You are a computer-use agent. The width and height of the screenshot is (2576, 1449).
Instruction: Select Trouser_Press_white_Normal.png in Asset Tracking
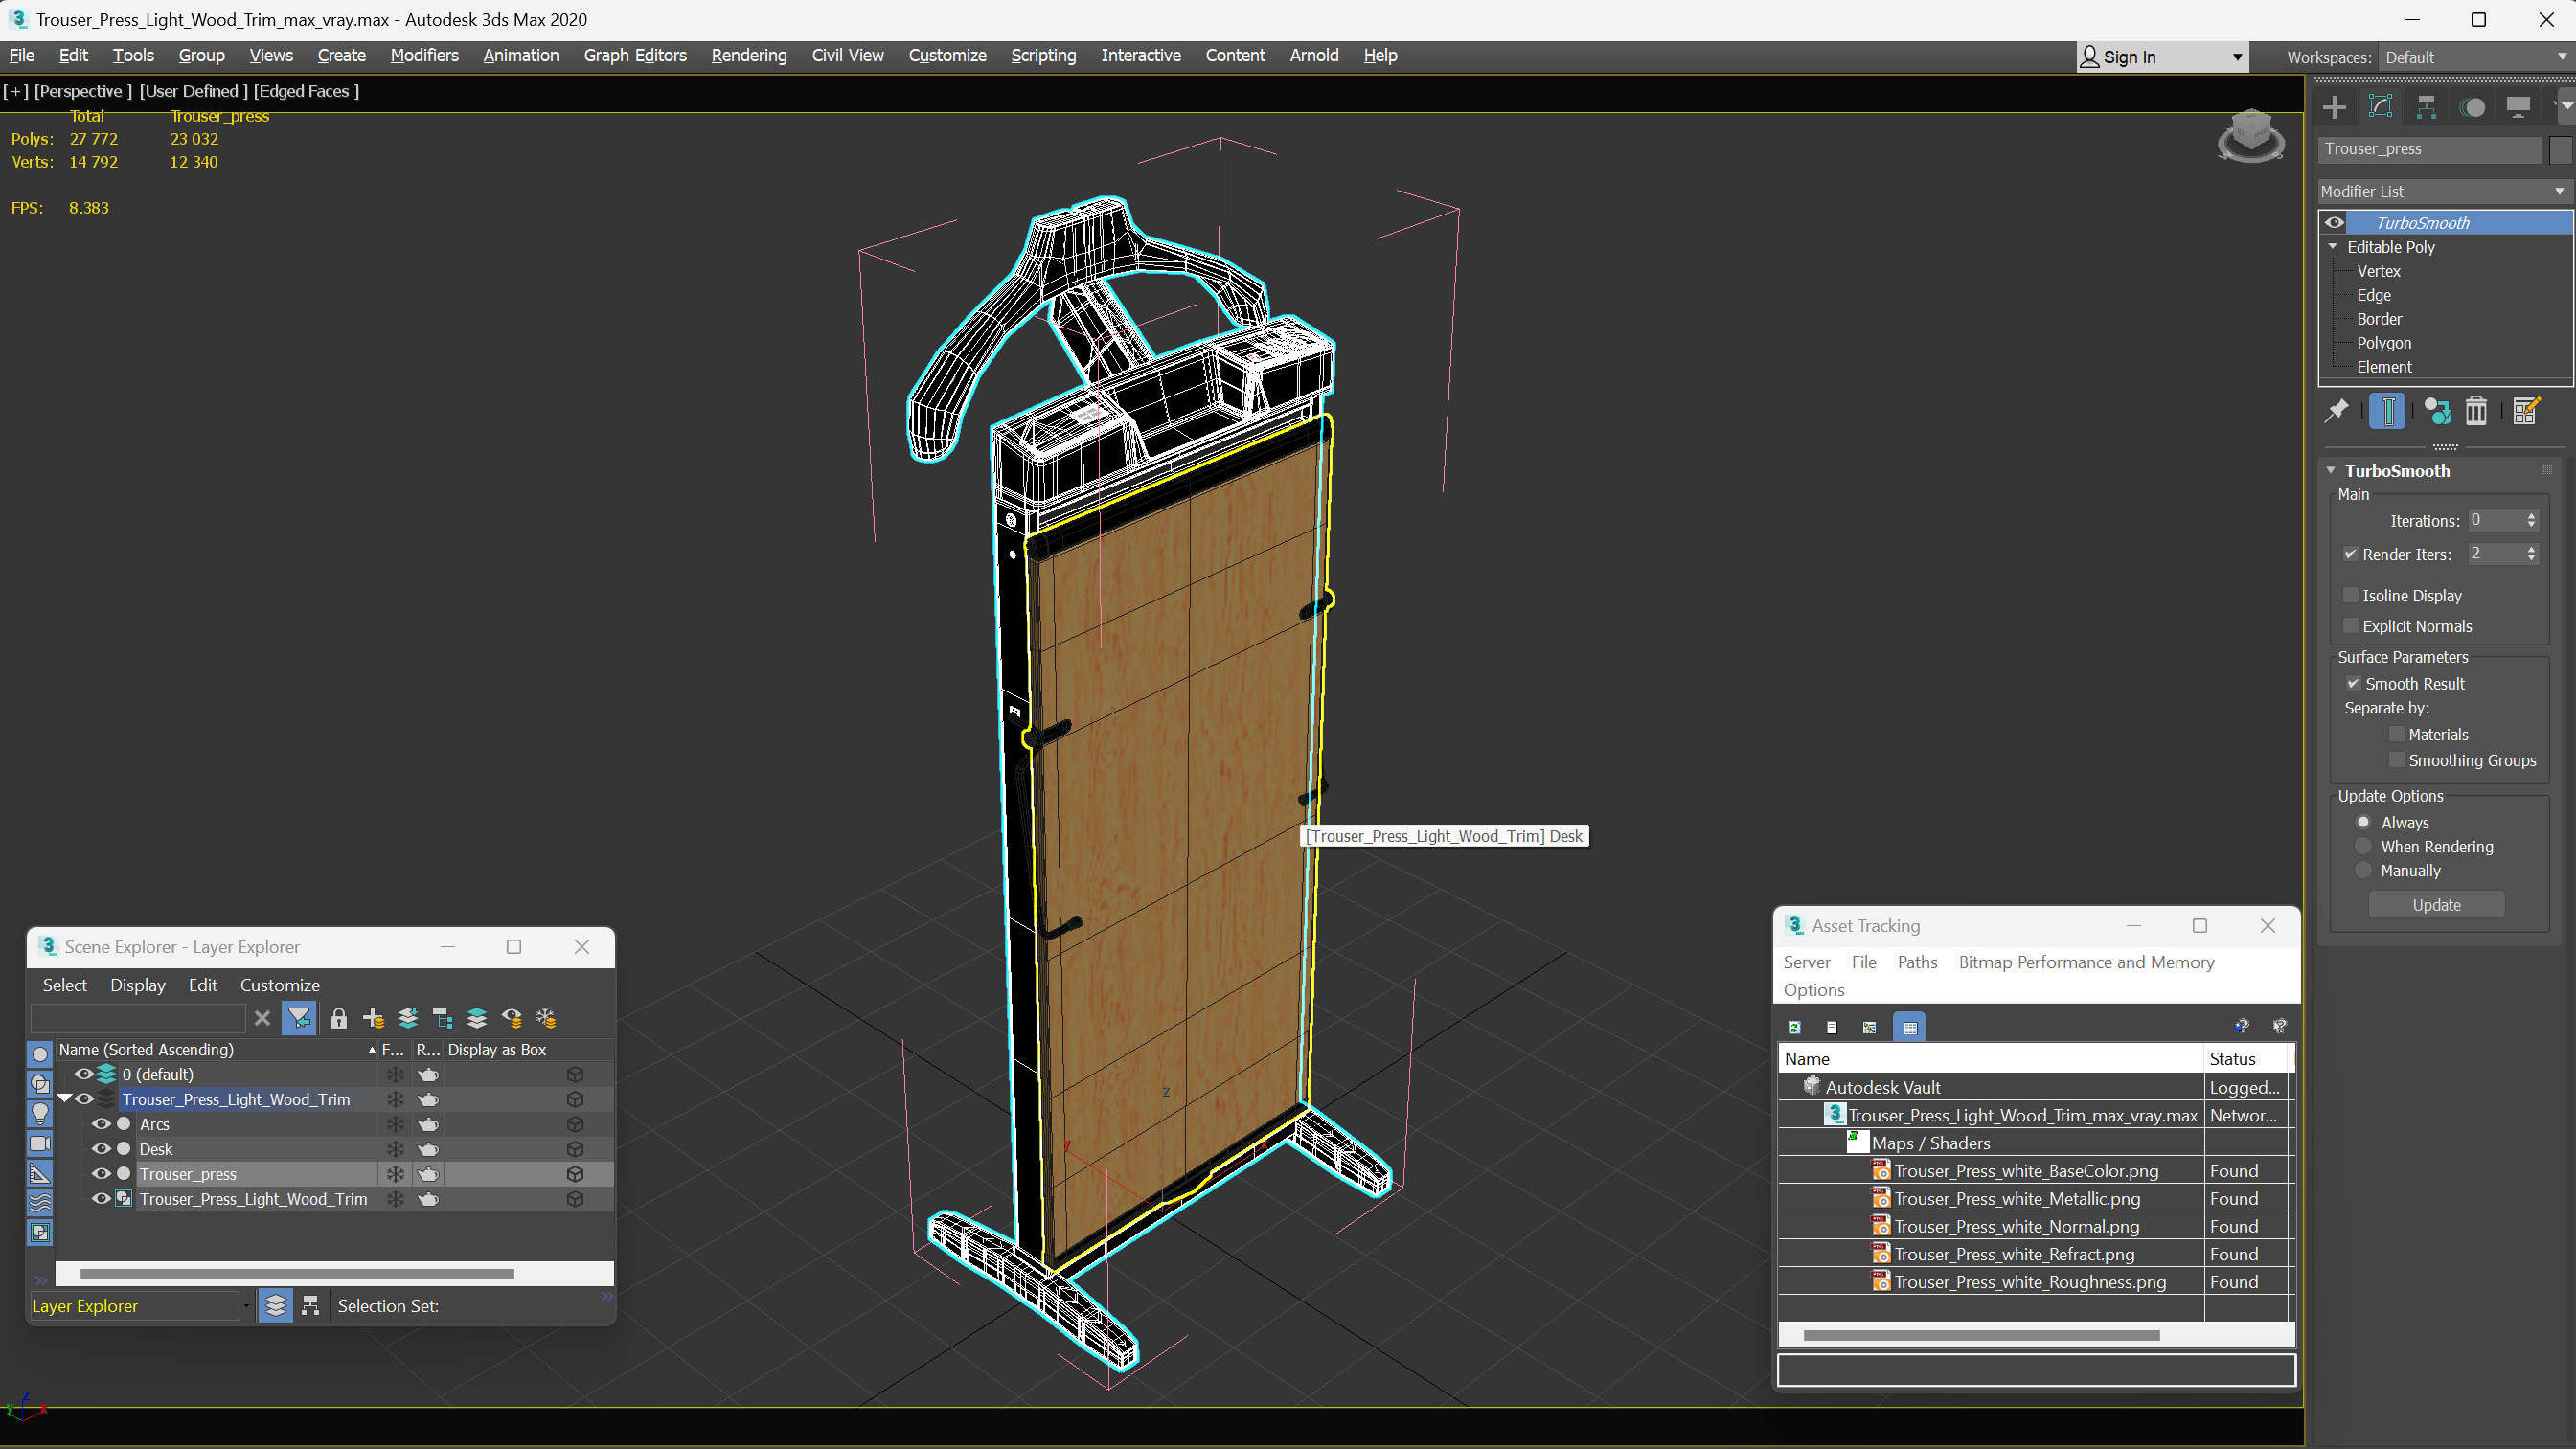(x=2016, y=1226)
